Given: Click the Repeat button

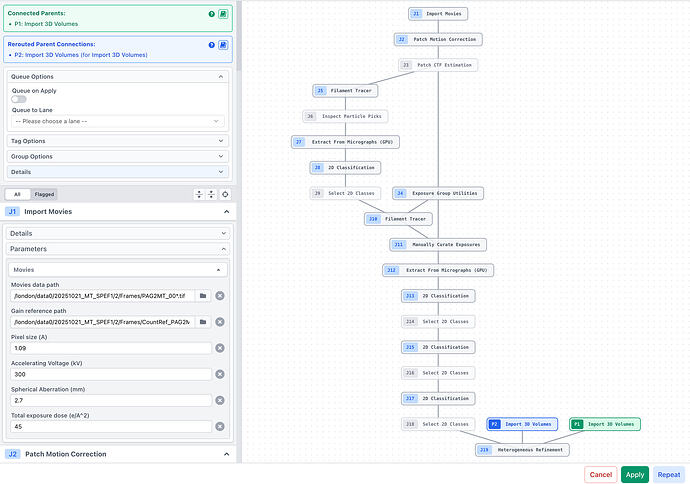Looking at the screenshot, I should (x=668, y=475).
